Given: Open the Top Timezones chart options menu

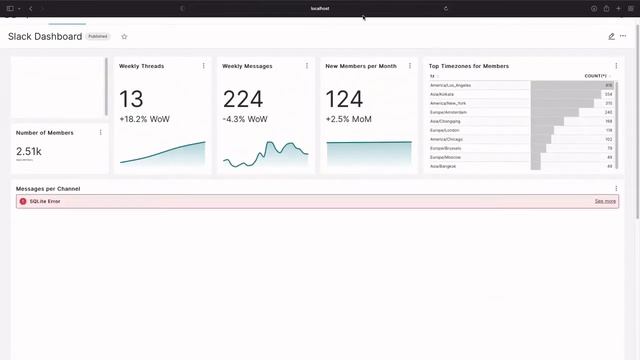Looking at the screenshot, I should click(x=616, y=66).
